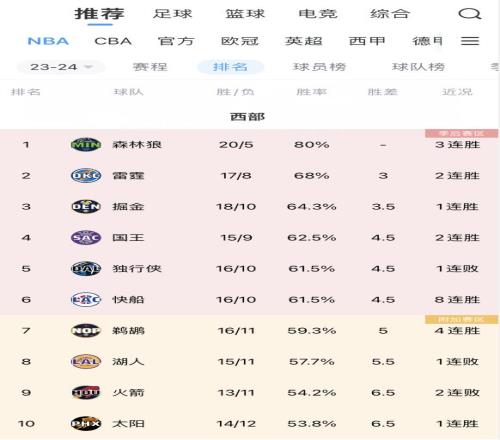Select the partially visible 德甲 league tab
Image resolution: width=500 pixels, height=440 pixels.
click(428, 41)
